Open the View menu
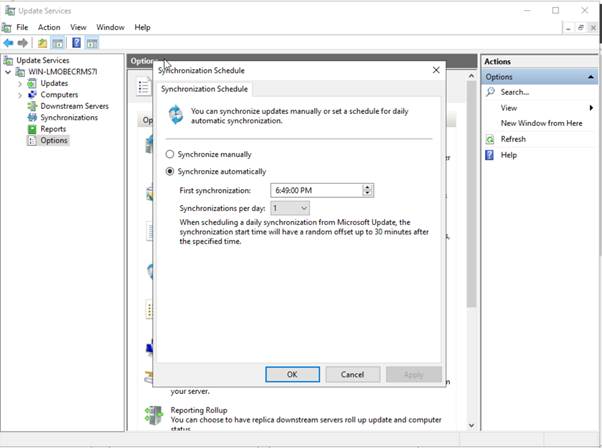Screen dimensions: 602x448 pyautogui.click(x=78, y=27)
